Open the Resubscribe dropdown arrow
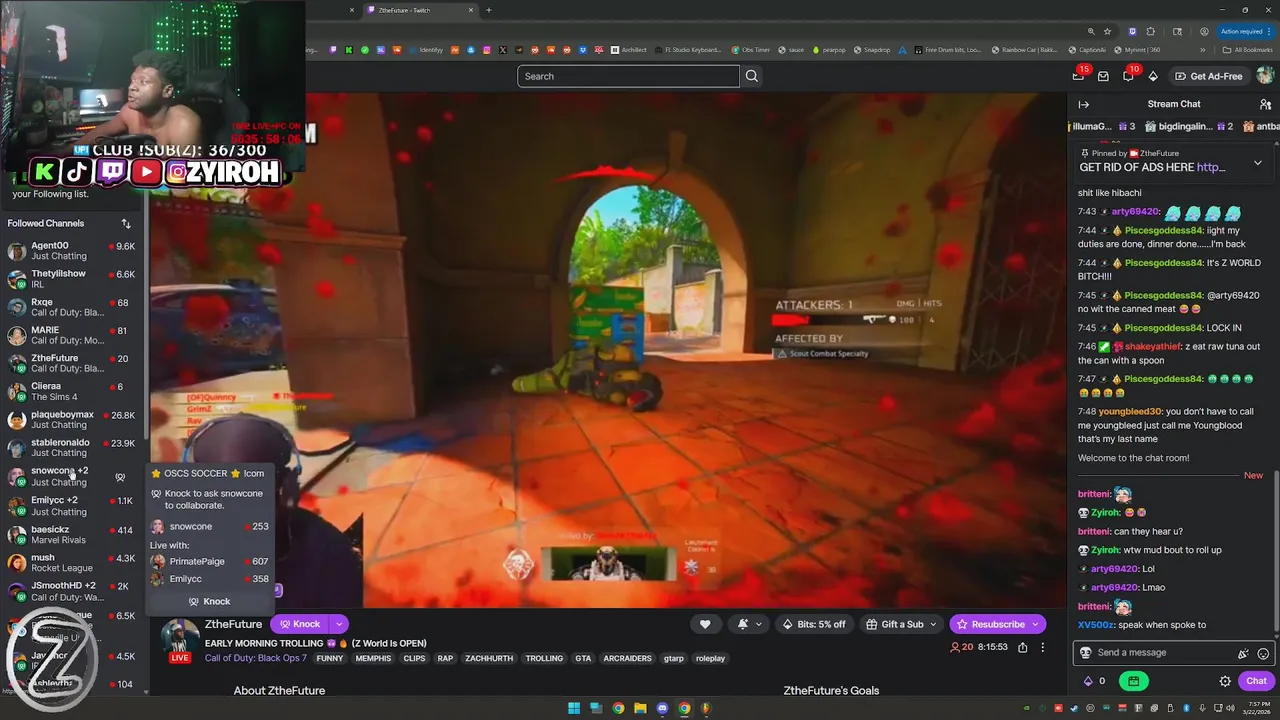The height and width of the screenshot is (720, 1280). [1036, 624]
